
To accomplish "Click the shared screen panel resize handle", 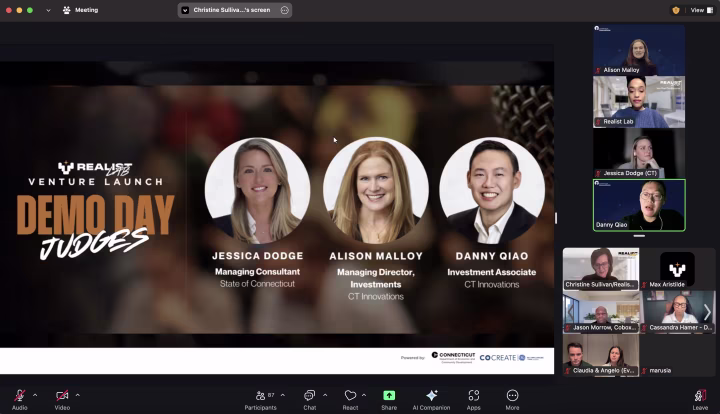I will 556,218.
